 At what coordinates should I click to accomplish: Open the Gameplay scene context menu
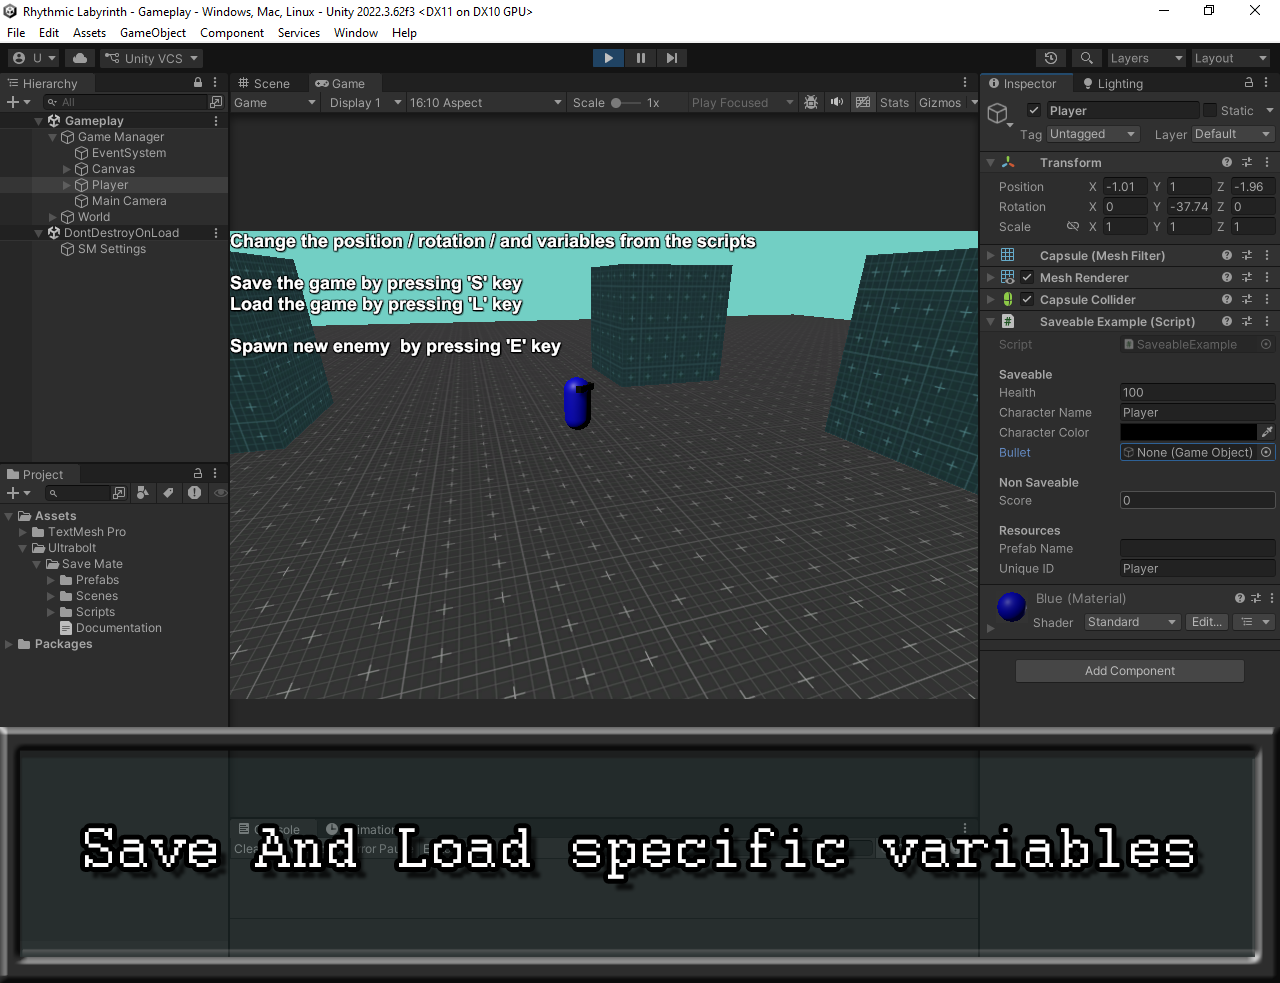coord(216,121)
